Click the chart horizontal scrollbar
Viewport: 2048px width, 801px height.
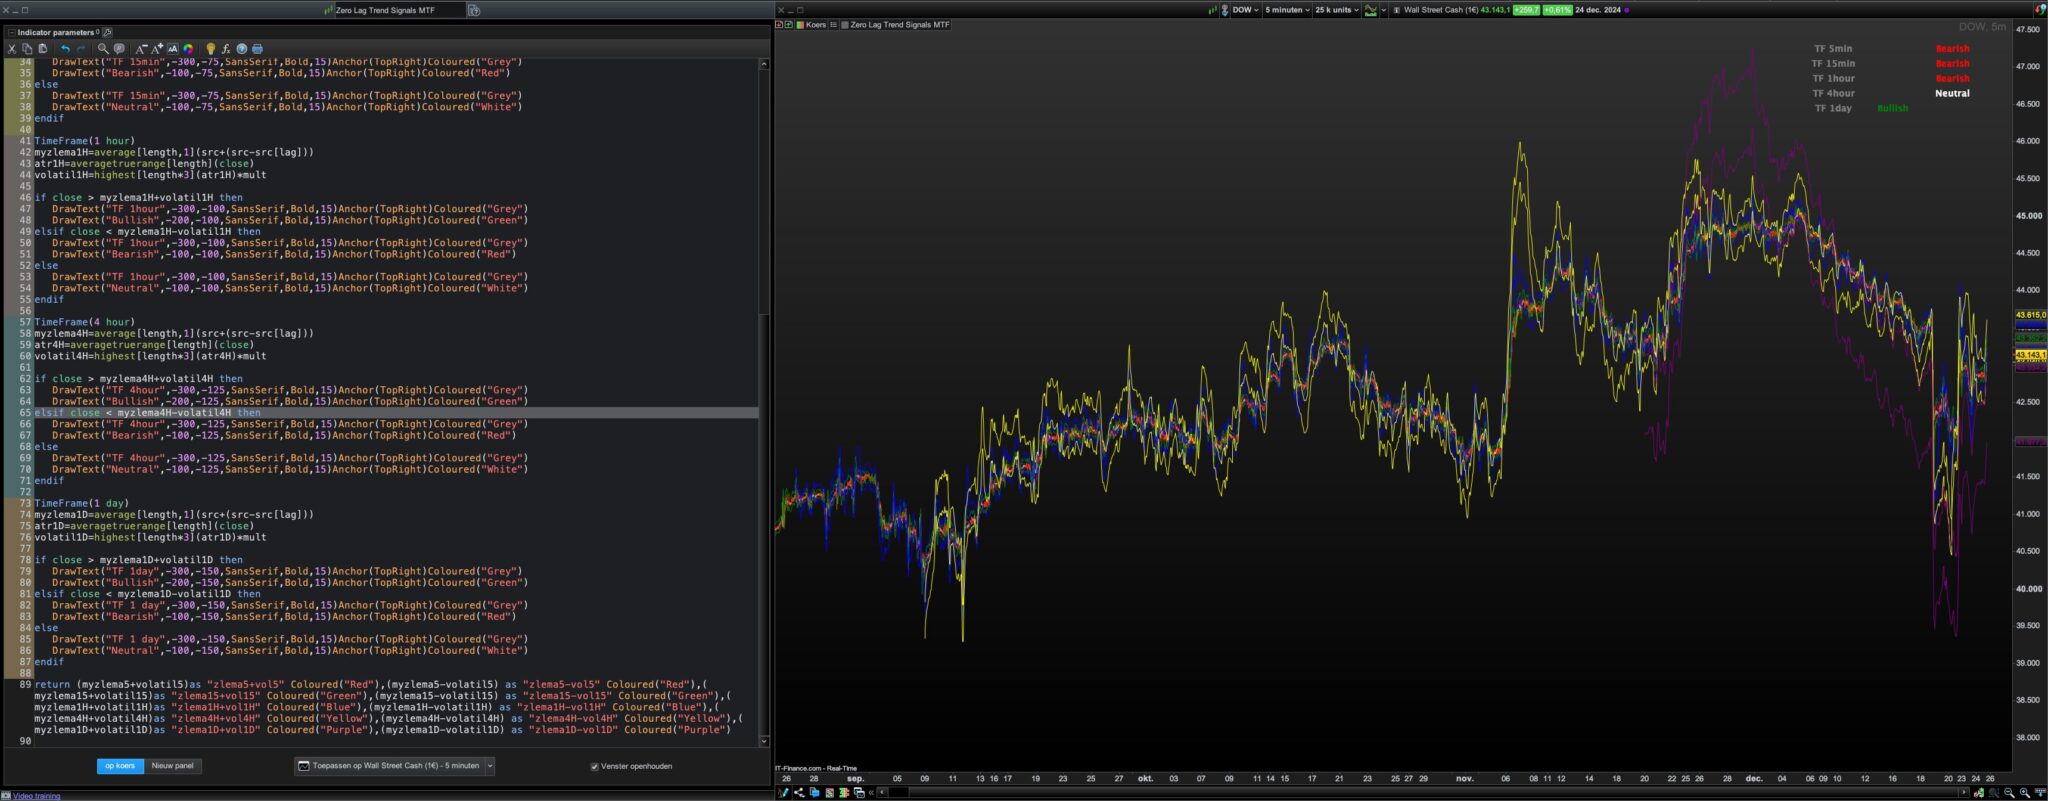1424,793
